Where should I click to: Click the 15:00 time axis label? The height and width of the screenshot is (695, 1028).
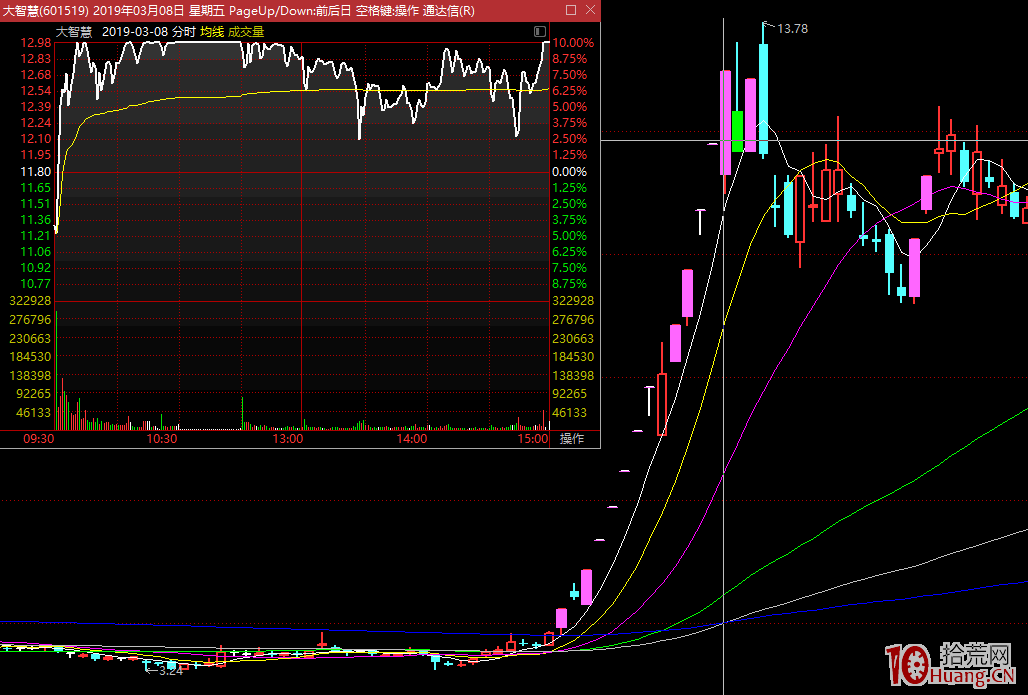[x=534, y=439]
